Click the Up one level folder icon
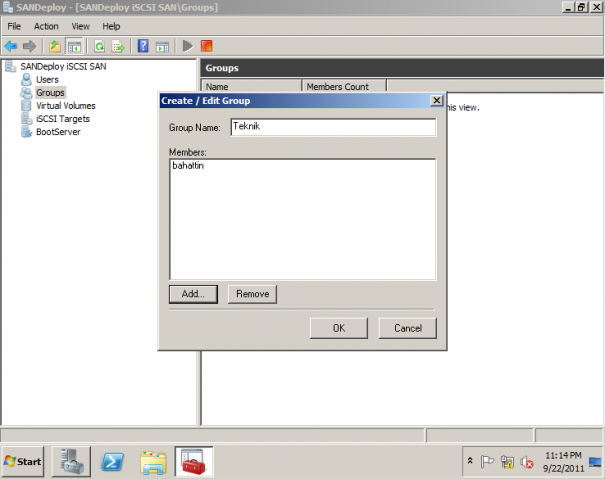Image resolution: width=605 pixels, height=479 pixels. pos(55,46)
